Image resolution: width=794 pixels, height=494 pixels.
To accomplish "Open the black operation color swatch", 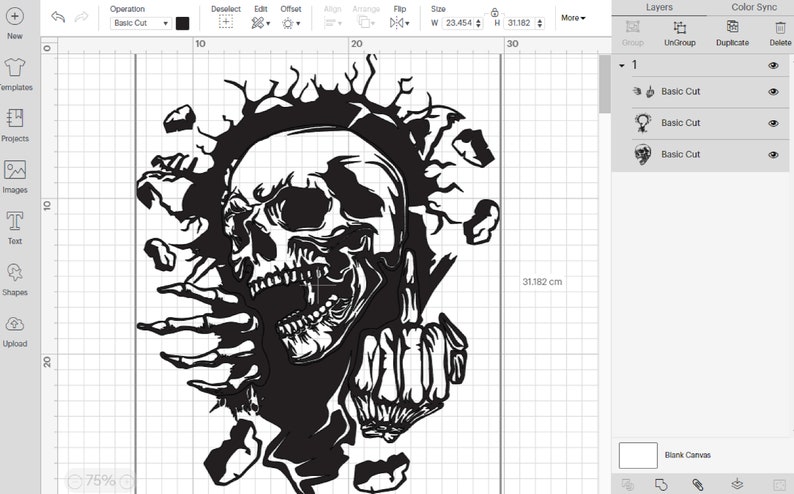I will (182, 23).
